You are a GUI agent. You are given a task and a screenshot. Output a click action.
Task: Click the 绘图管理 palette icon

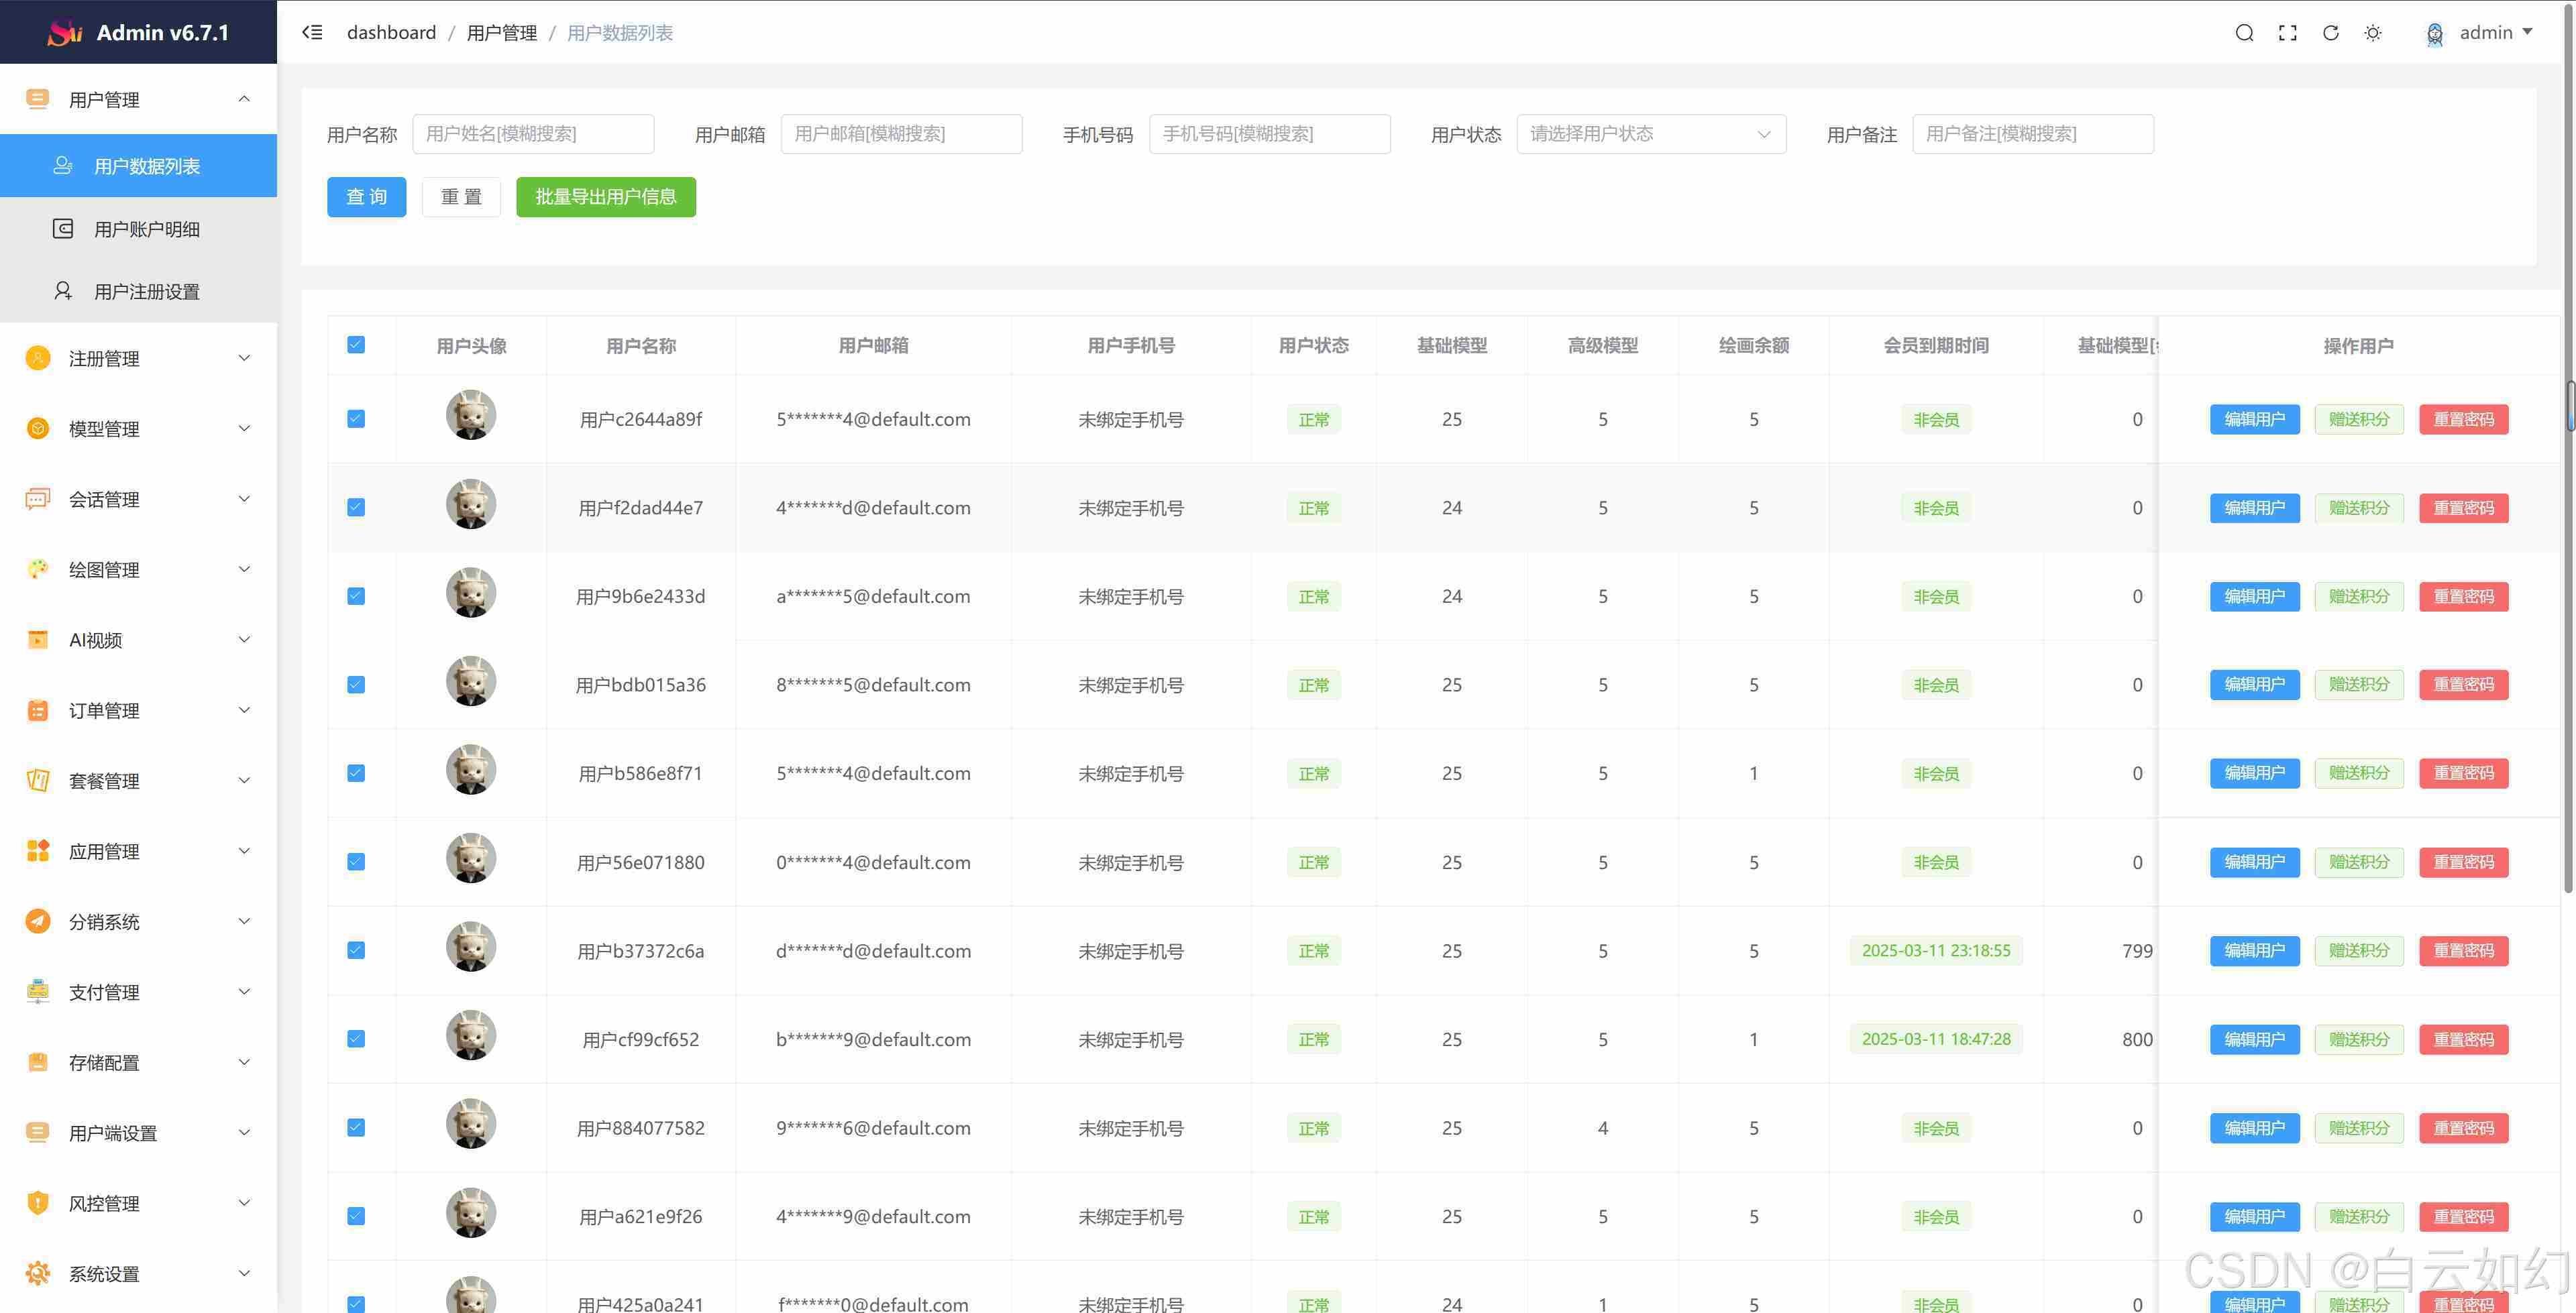pos(38,569)
